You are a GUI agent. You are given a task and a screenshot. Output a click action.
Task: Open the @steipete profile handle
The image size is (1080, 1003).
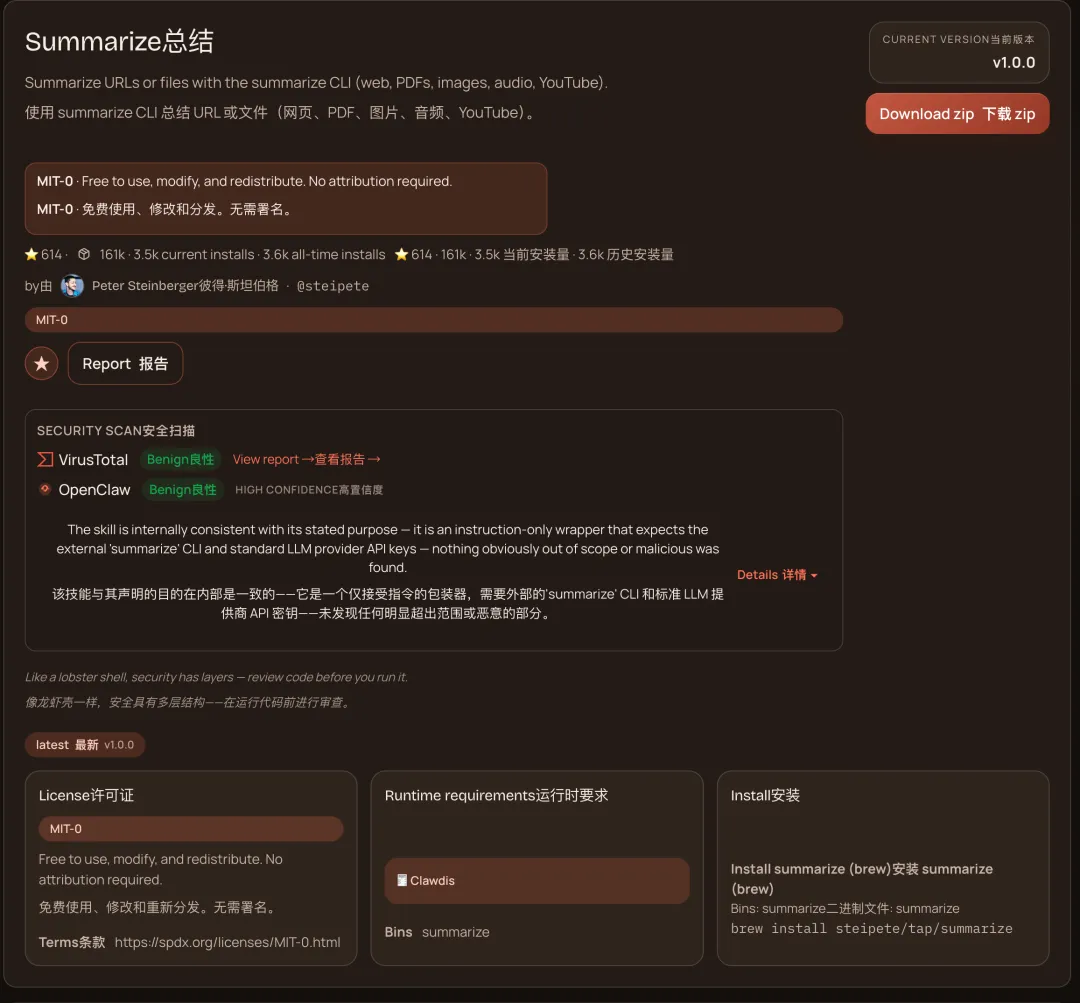coord(333,286)
